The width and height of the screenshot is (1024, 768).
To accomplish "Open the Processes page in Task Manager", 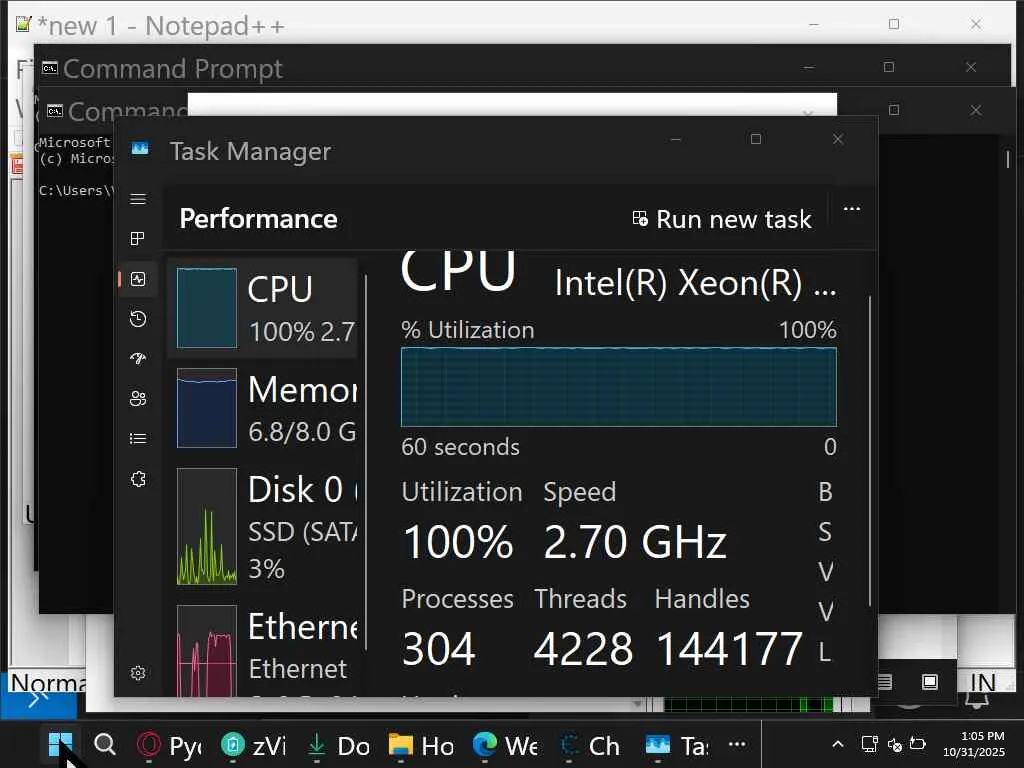I will pyautogui.click(x=138, y=239).
